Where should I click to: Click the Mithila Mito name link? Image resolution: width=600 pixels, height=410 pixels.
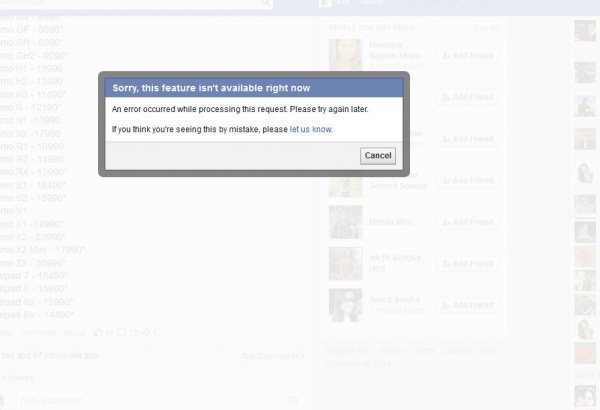point(390,222)
